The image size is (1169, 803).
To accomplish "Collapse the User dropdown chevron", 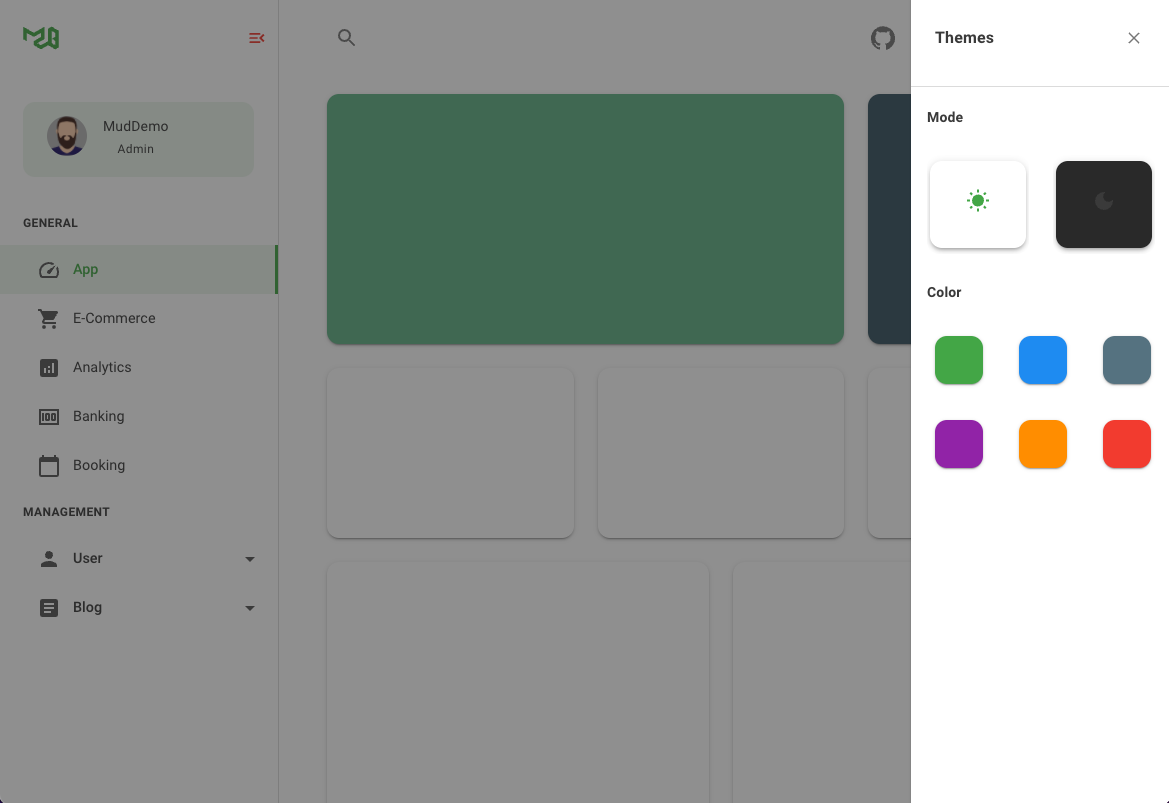I will [x=249, y=559].
